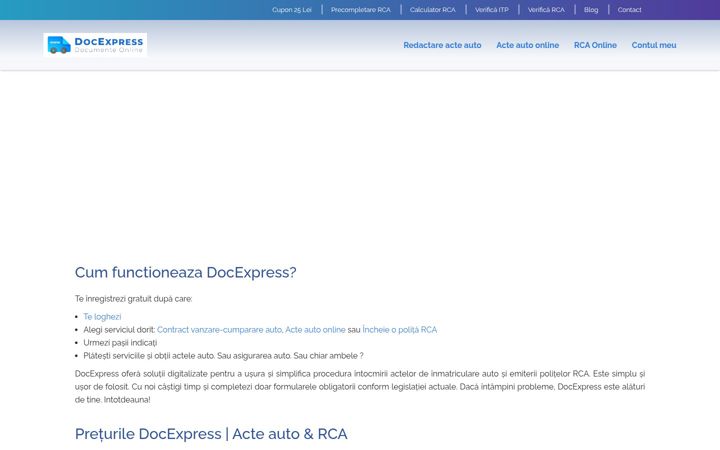Click the DocExpress logo

pos(95,45)
